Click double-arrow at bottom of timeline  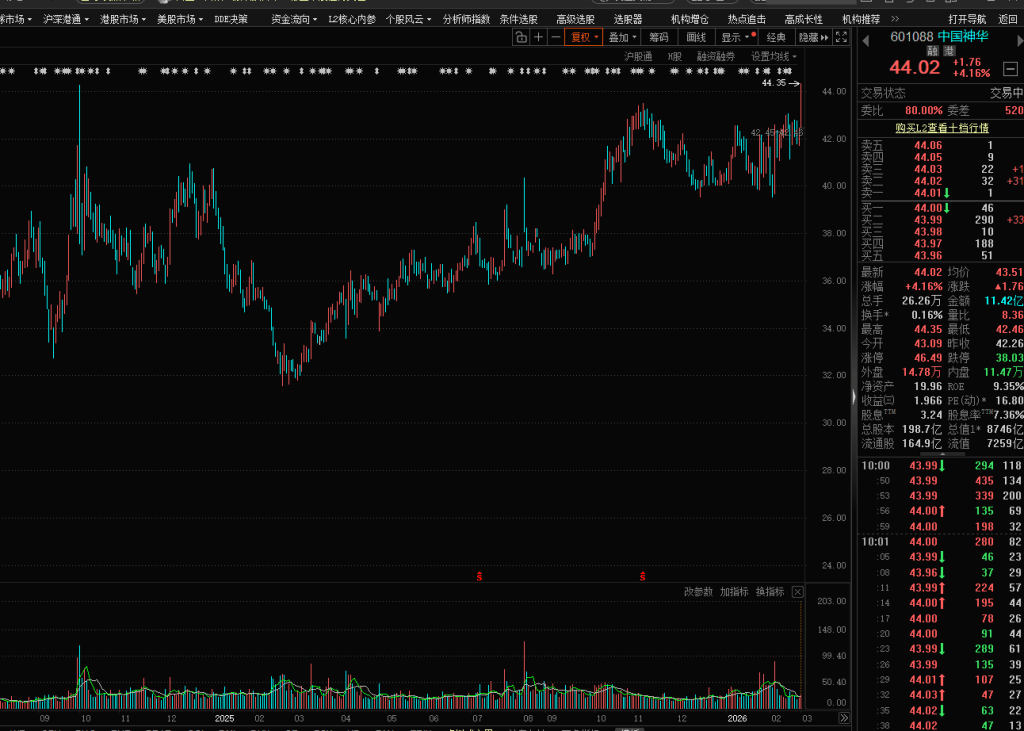pos(843,718)
